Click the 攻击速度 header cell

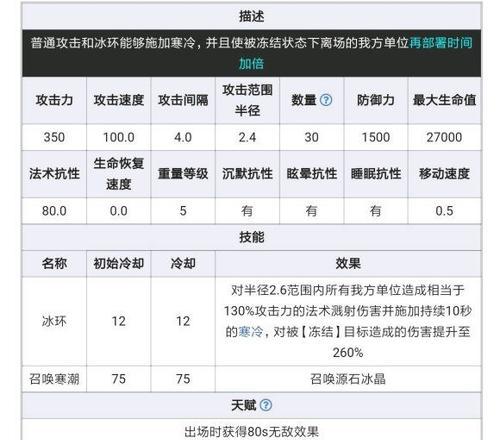pos(119,100)
